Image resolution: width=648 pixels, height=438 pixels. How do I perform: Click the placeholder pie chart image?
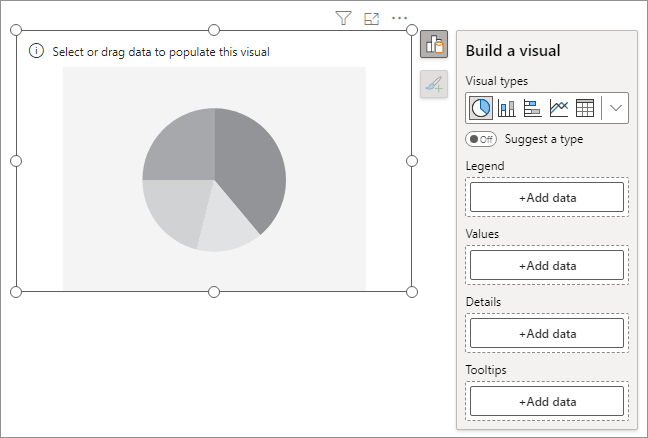tap(214, 180)
